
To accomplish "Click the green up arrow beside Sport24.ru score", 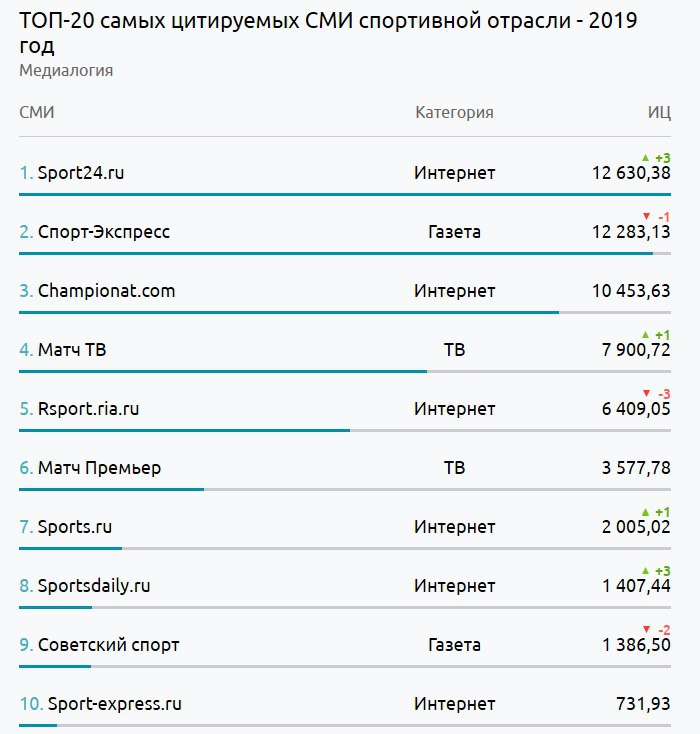I will pos(645,158).
